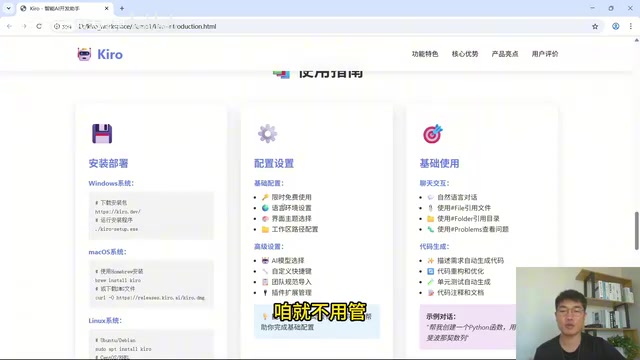Click the folder icon beside 使用#Folder引用目录
This screenshot has height=360, width=640.
point(431,219)
